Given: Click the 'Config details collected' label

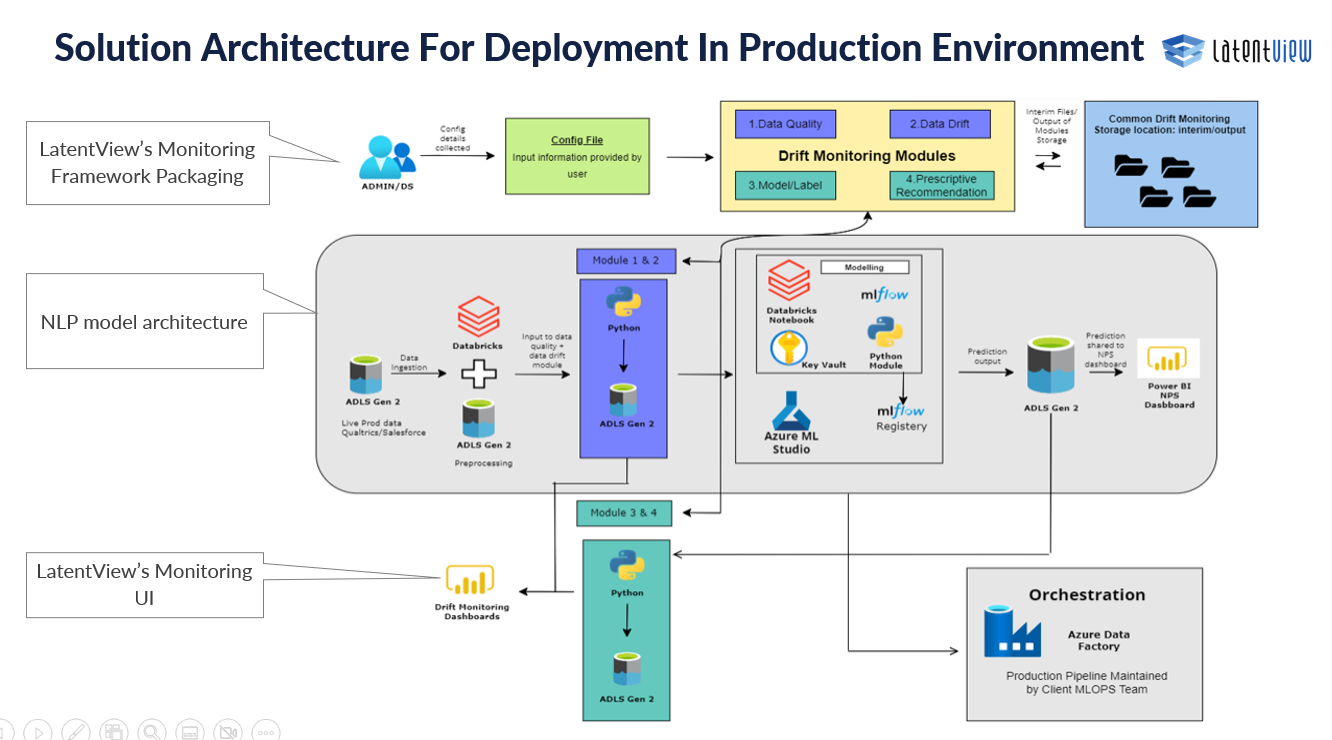Looking at the screenshot, I should point(452,139).
